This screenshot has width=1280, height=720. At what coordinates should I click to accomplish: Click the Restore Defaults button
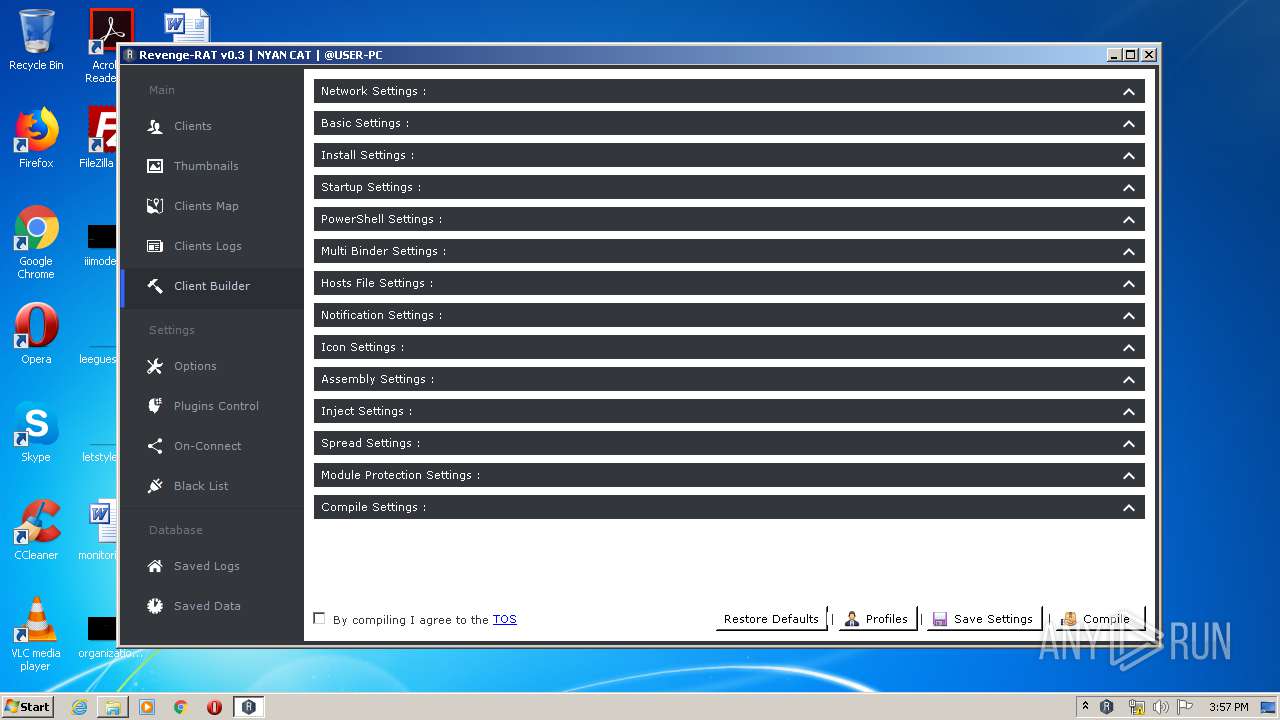pos(771,619)
